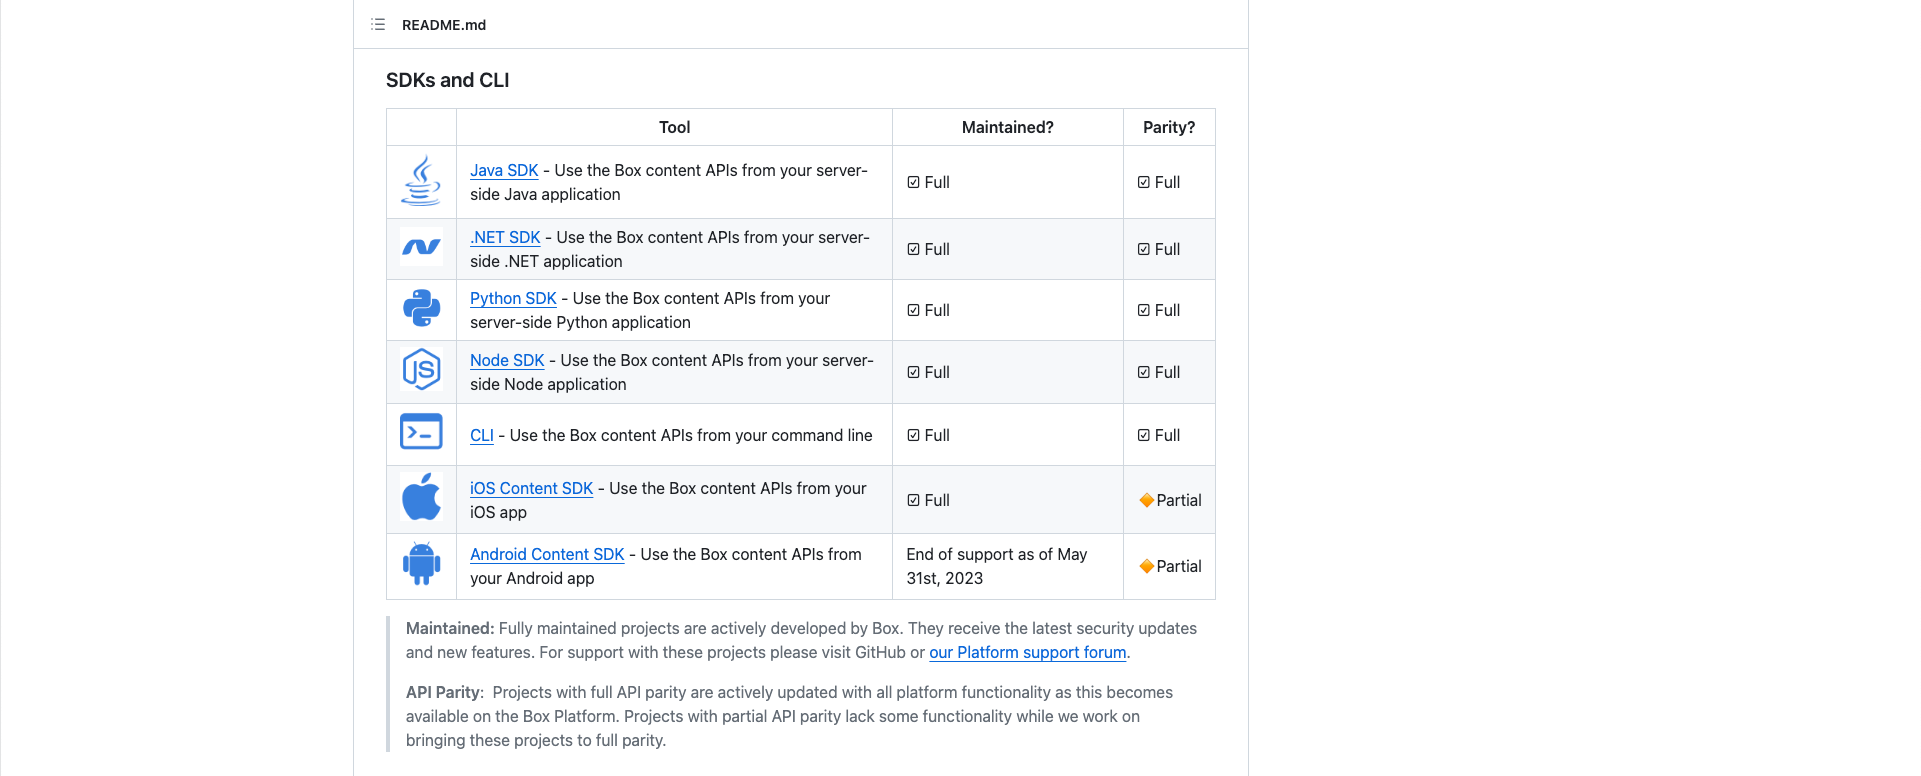This screenshot has width=1921, height=776.
Task: Open the CLI link
Action: 481,436
